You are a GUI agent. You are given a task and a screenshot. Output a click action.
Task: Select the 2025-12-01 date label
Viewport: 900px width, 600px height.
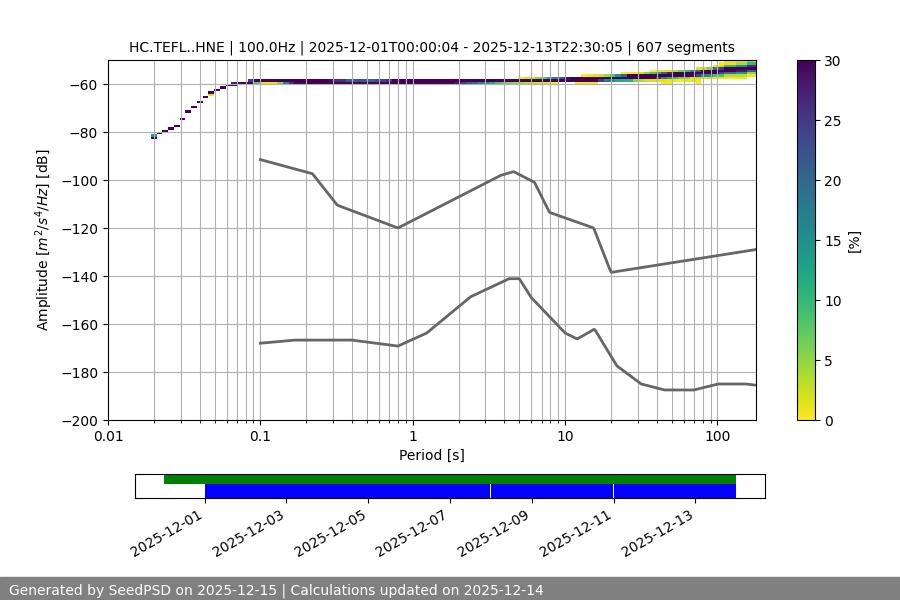point(167,530)
